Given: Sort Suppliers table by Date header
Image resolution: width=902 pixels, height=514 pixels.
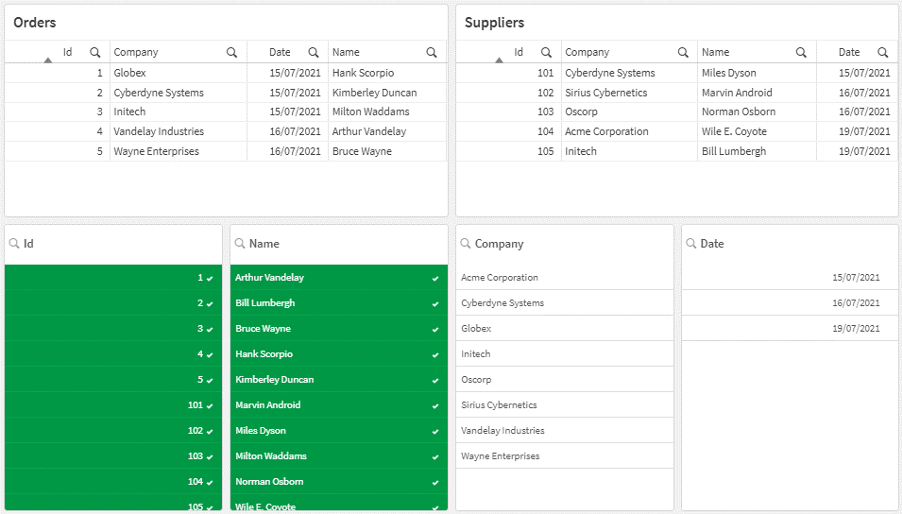Looking at the screenshot, I should point(849,52).
